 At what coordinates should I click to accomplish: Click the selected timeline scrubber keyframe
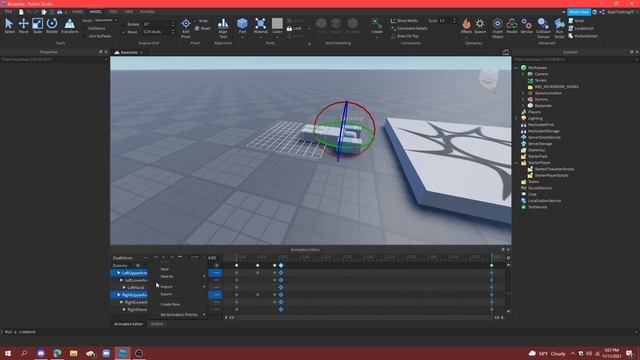point(281,265)
